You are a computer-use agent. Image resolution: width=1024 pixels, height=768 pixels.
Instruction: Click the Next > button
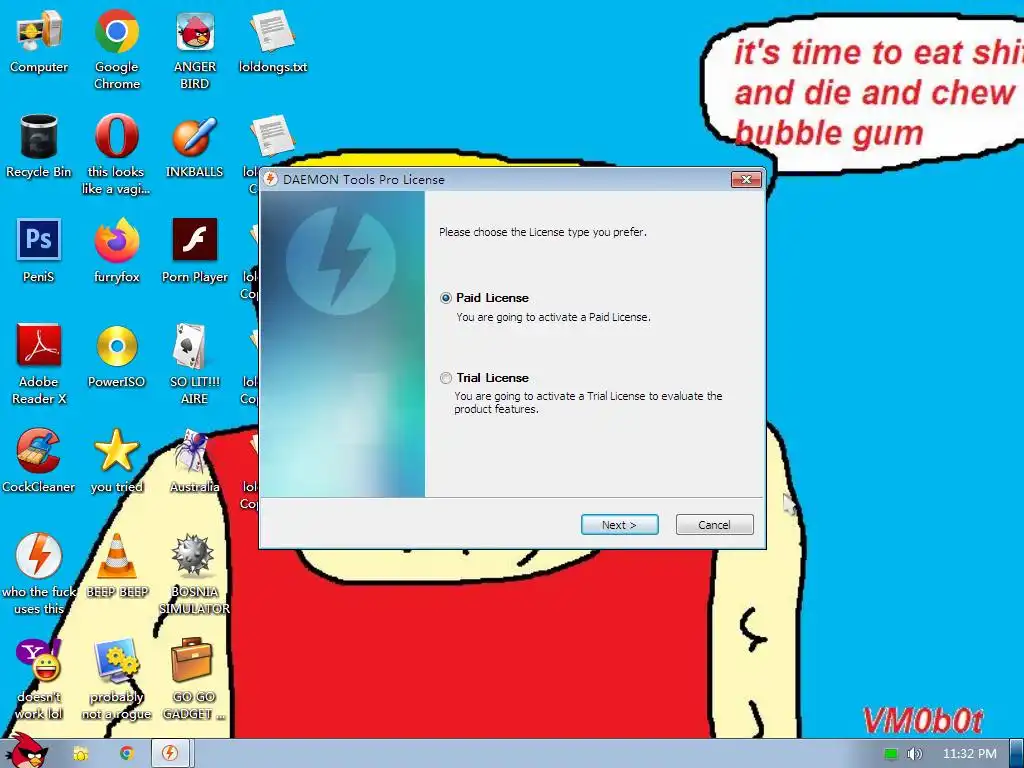click(619, 524)
